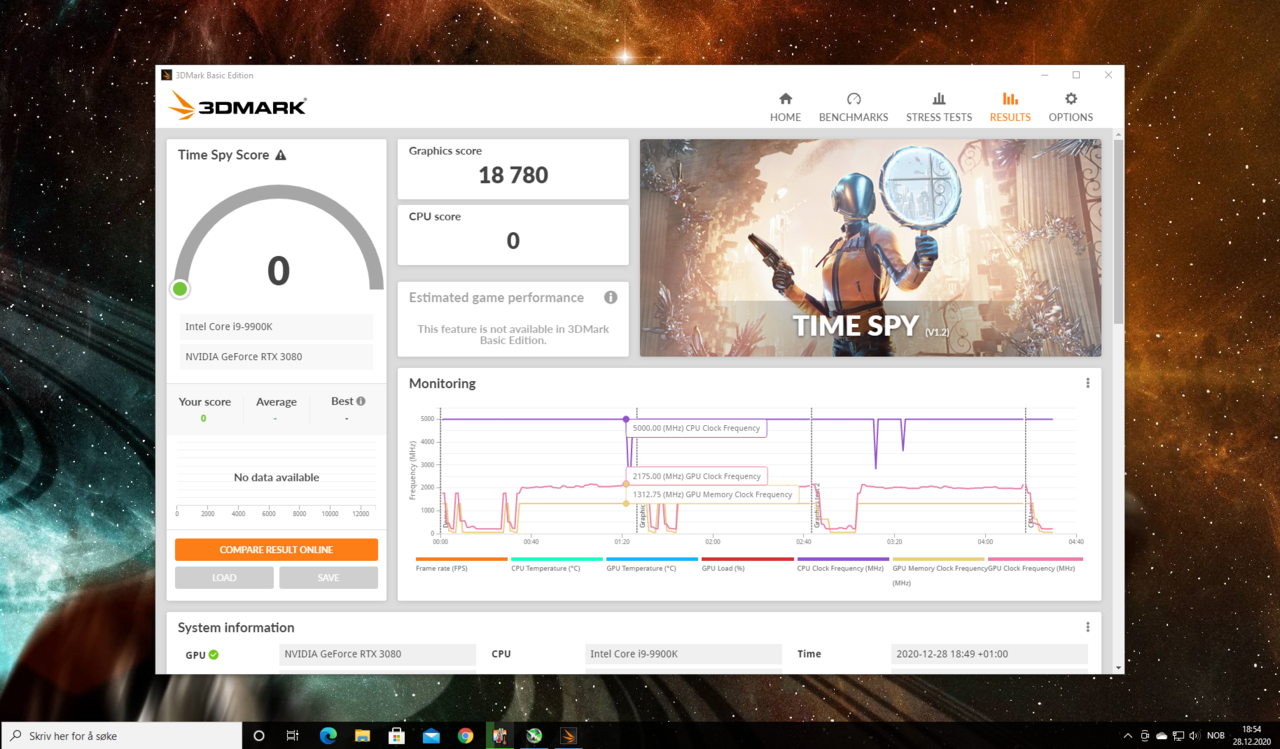Open Microsoft Store from taskbar
Screen dimensions: 1280x749
click(x=396, y=735)
